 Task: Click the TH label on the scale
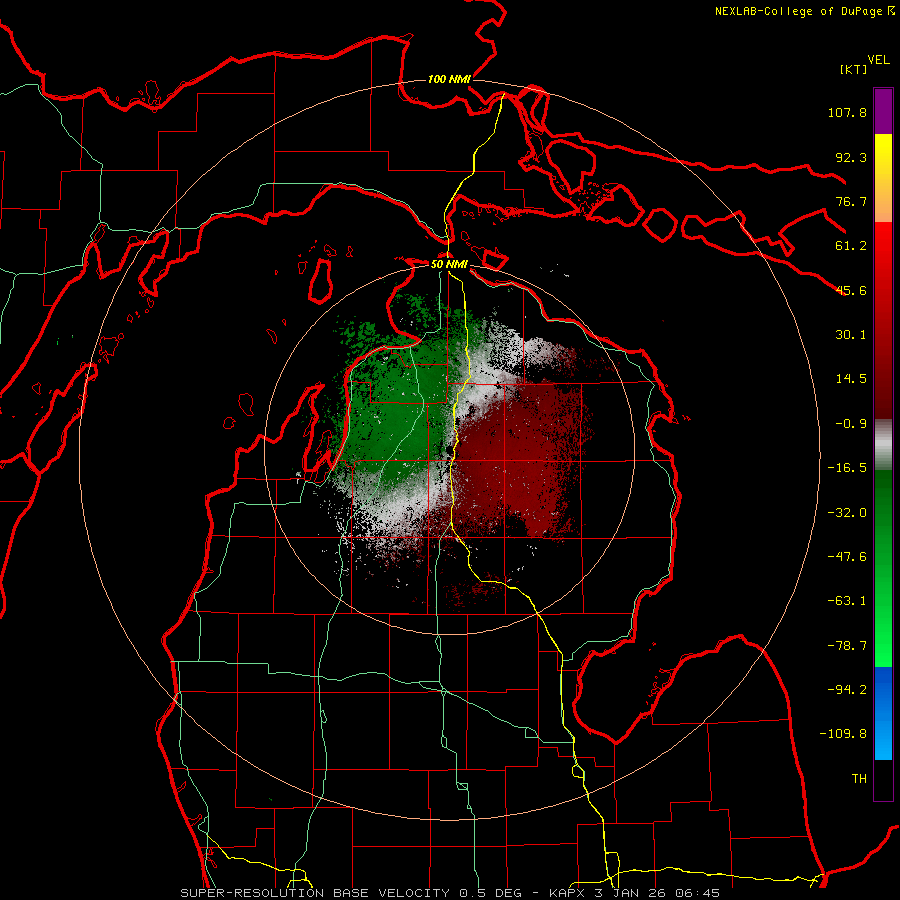tap(859, 779)
